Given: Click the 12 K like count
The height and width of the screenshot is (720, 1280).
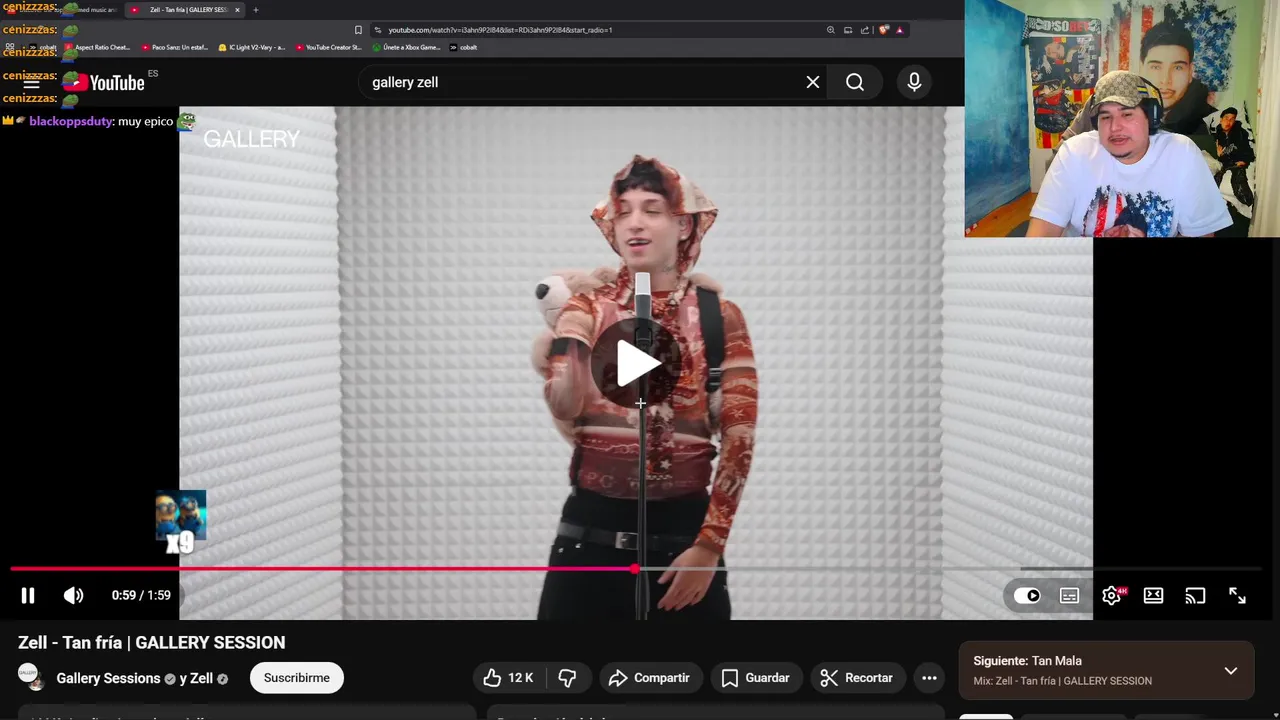Looking at the screenshot, I should click(520, 678).
